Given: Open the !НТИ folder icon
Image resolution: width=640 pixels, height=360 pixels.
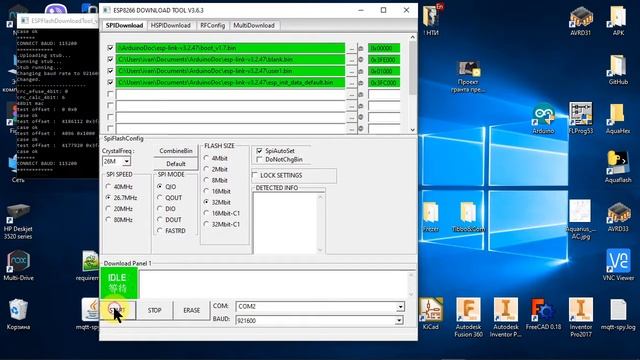Looking at the screenshot, I should 431,20.
